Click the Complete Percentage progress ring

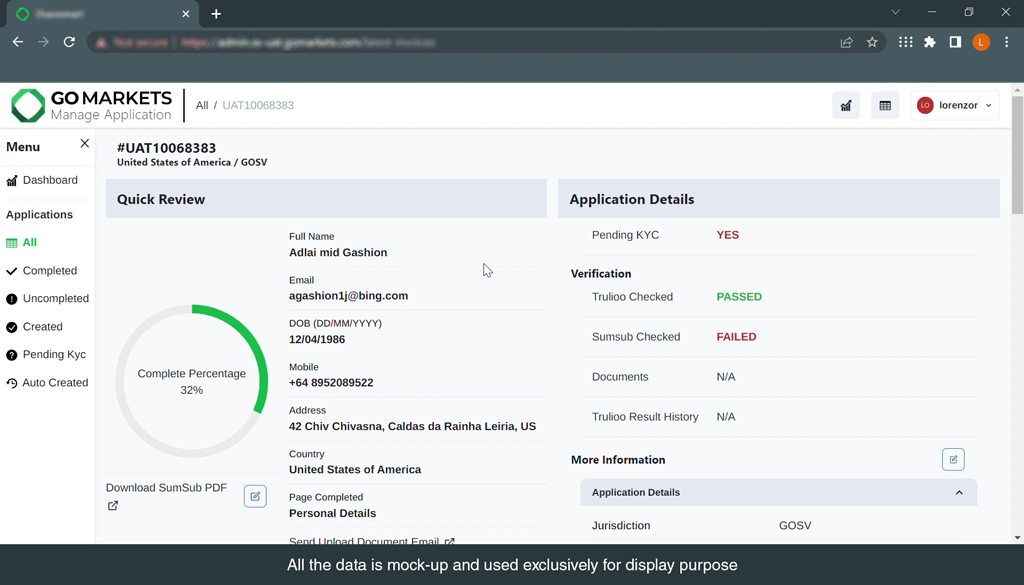191,381
